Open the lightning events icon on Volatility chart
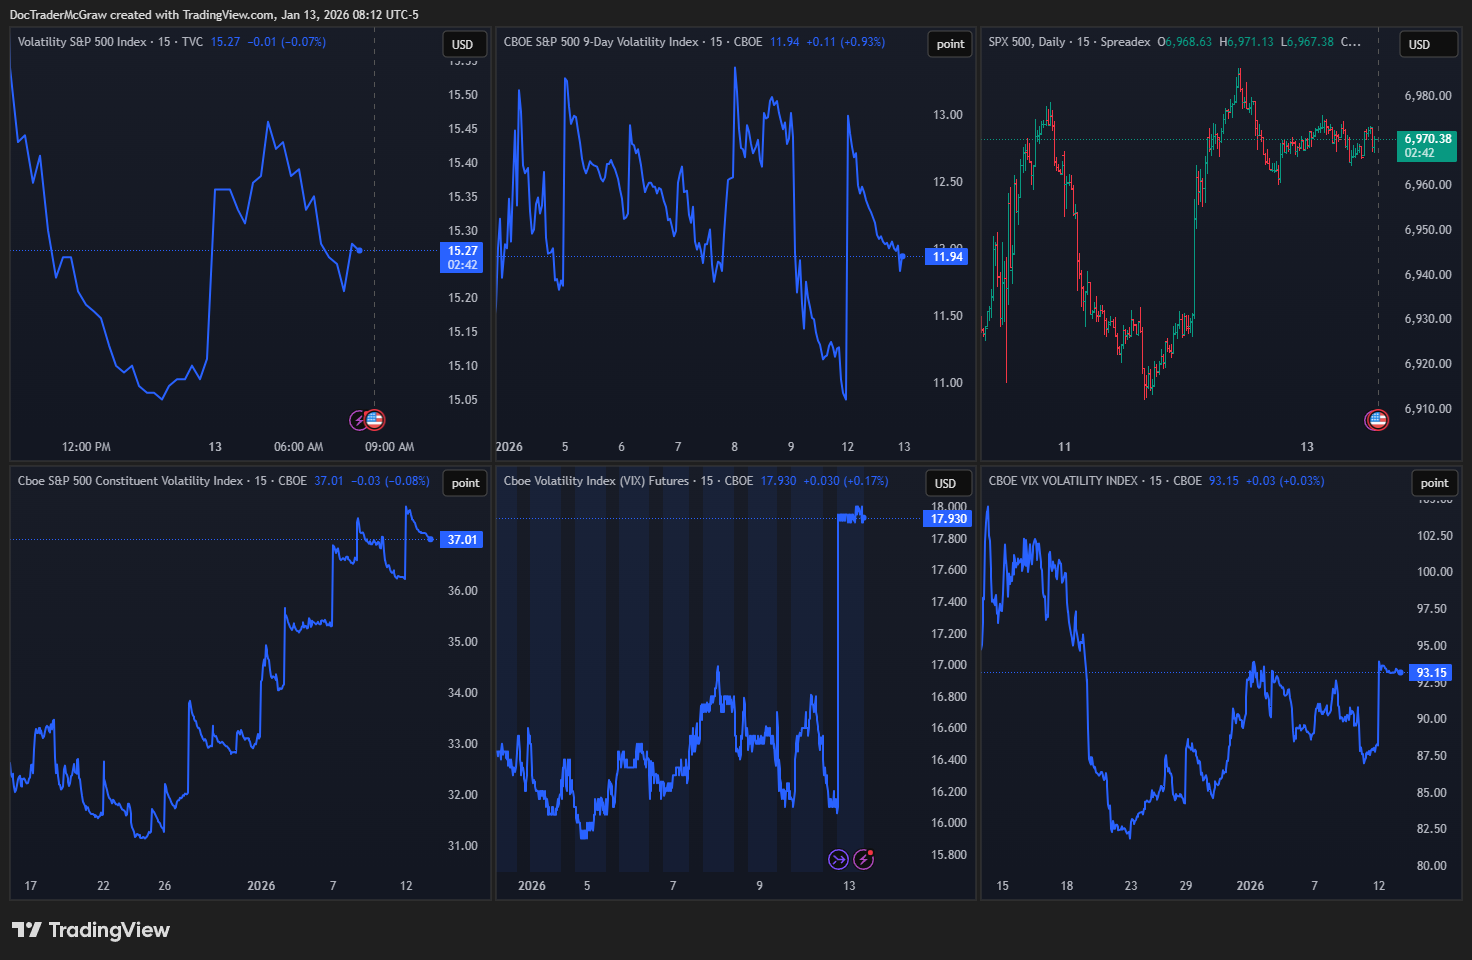The height and width of the screenshot is (960, 1472). click(356, 419)
